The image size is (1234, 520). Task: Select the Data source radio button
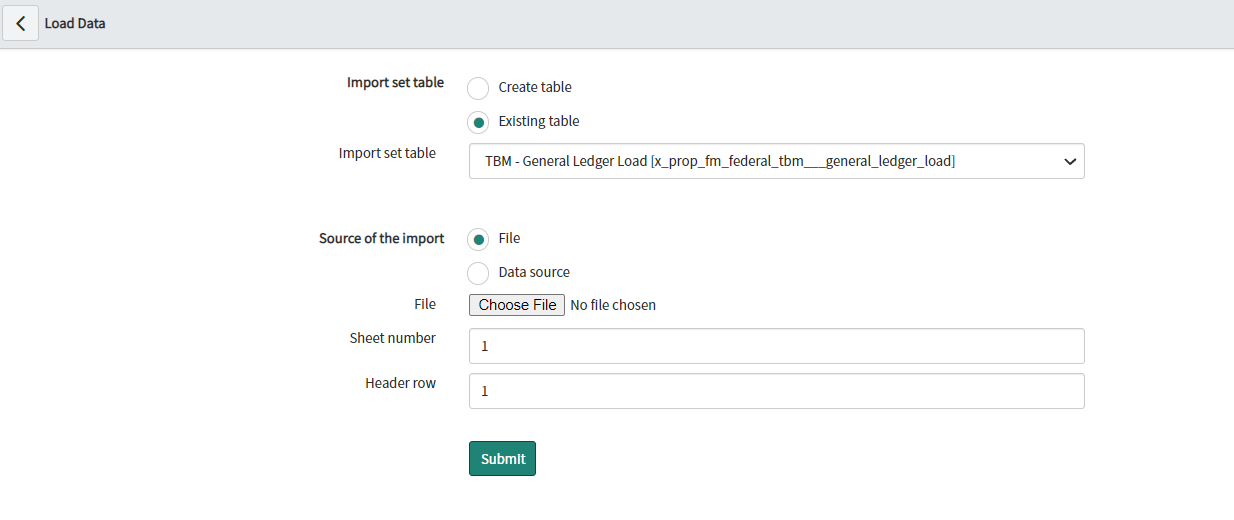(x=478, y=273)
